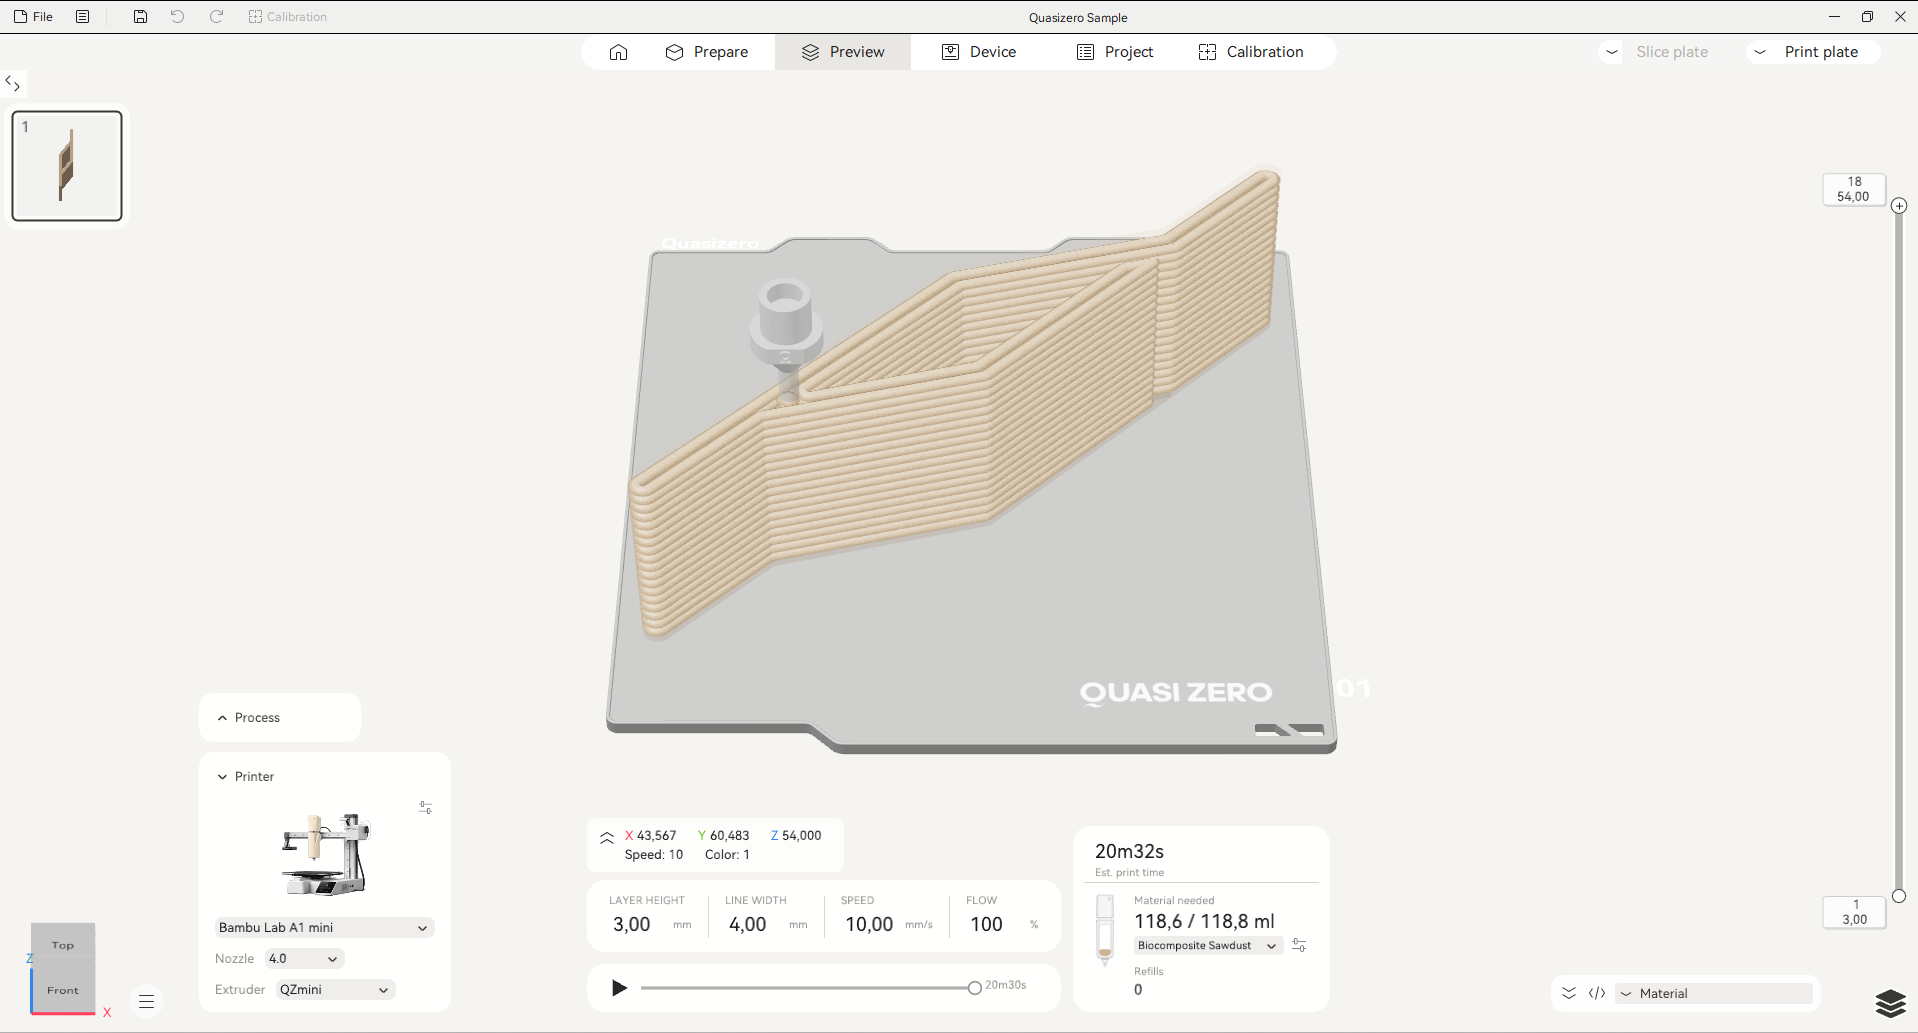1918x1033 pixels.
Task: Click the bottom layer label 1 / 3,00
Action: pyautogui.click(x=1854, y=912)
